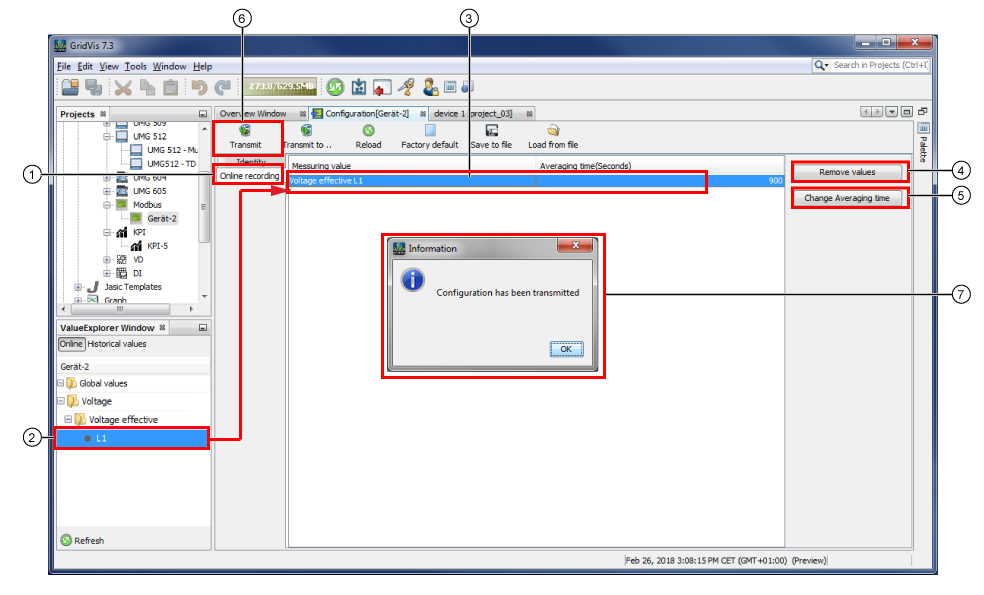Click the Transmit toolbar icon
This screenshot has height=595, width=984.
(x=245, y=130)
